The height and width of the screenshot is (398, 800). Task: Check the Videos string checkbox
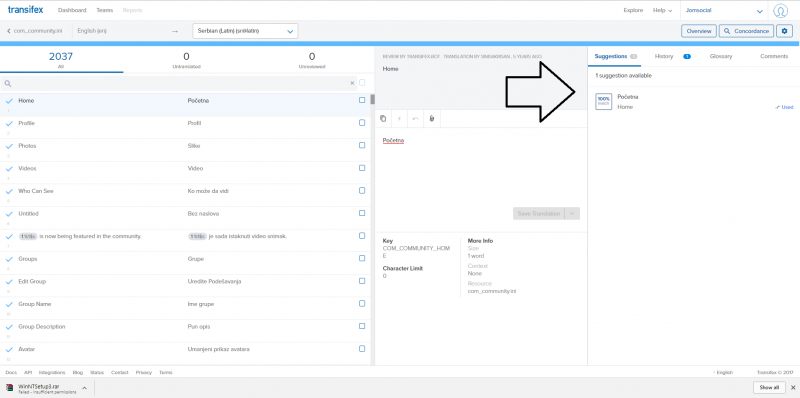362,168
